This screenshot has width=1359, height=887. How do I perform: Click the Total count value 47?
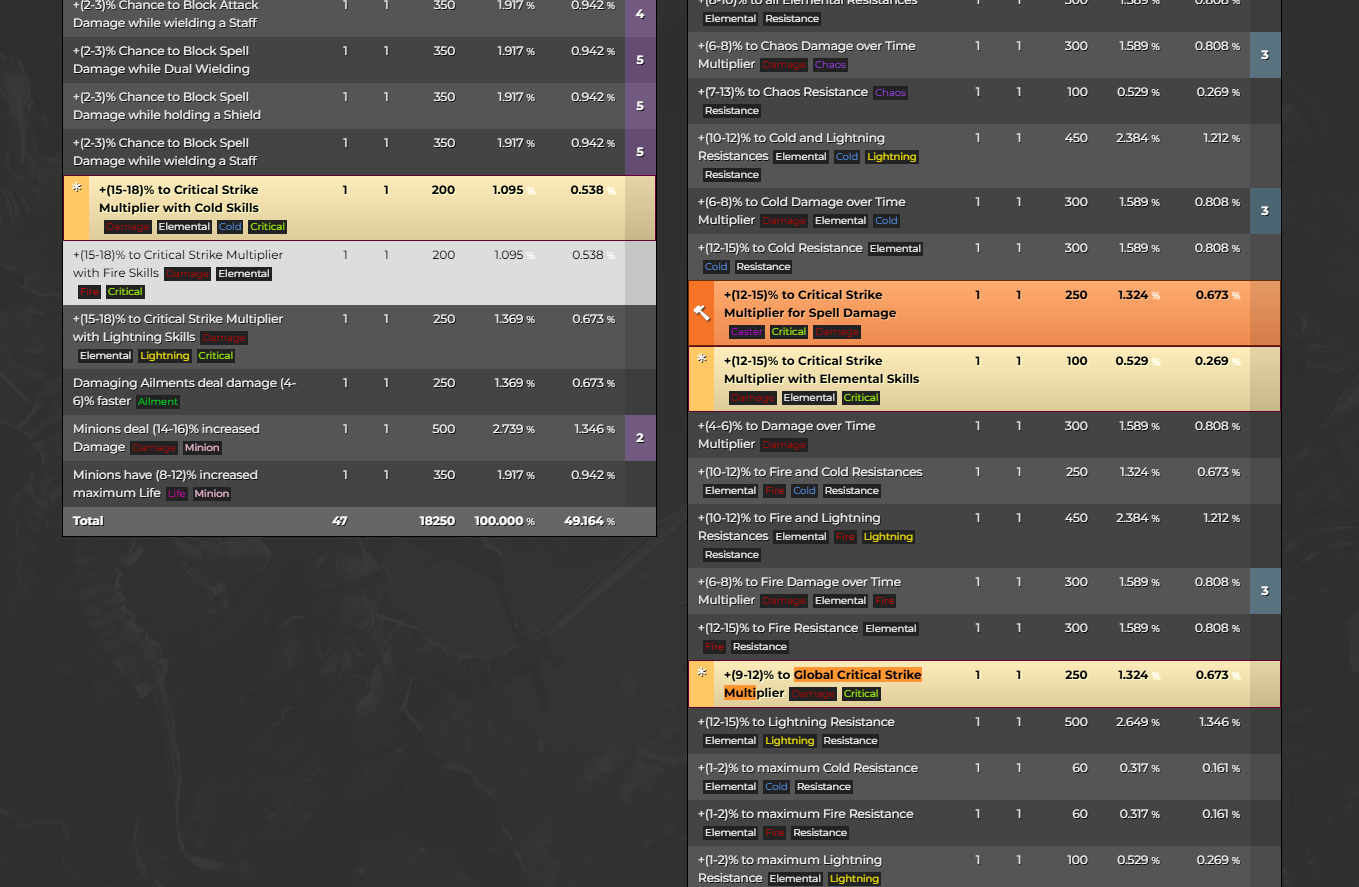click(339, 521)
